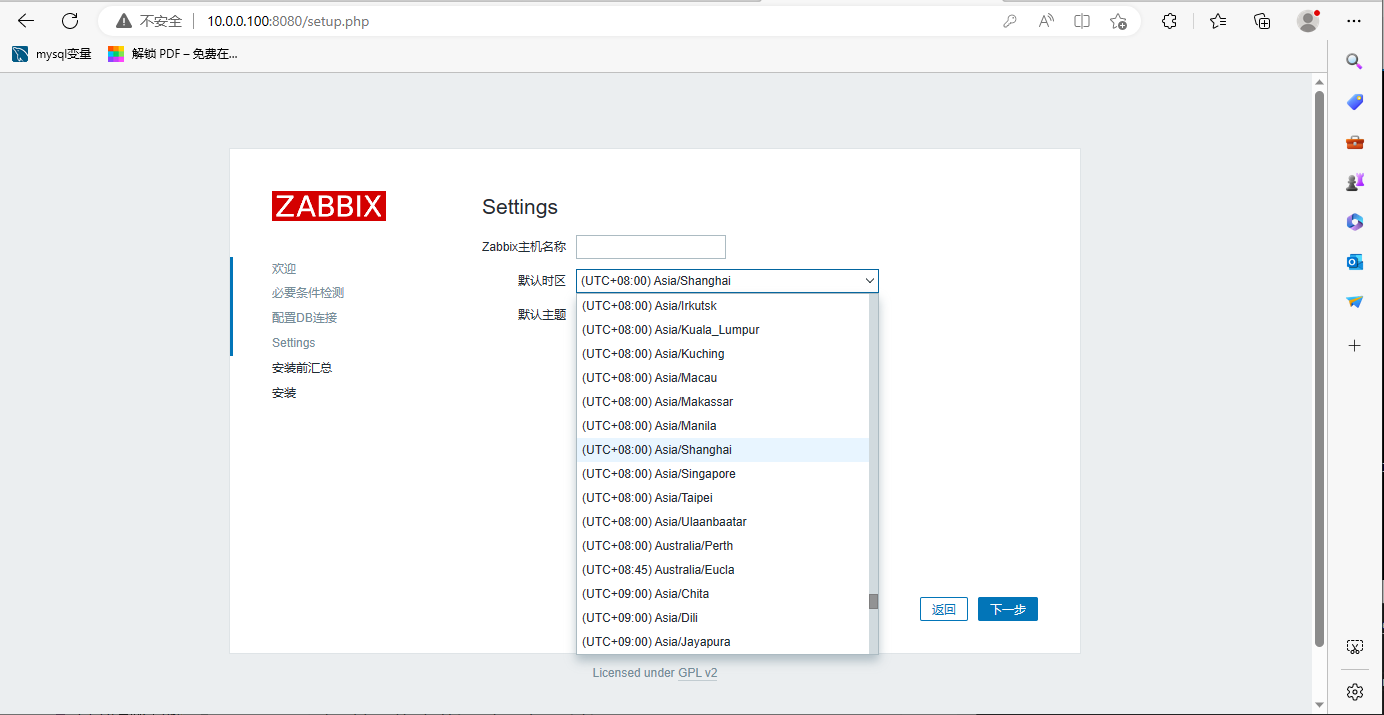
Task: Open sidebar Settings gear
Action: pyautogui.click(x=1354, y=691)
